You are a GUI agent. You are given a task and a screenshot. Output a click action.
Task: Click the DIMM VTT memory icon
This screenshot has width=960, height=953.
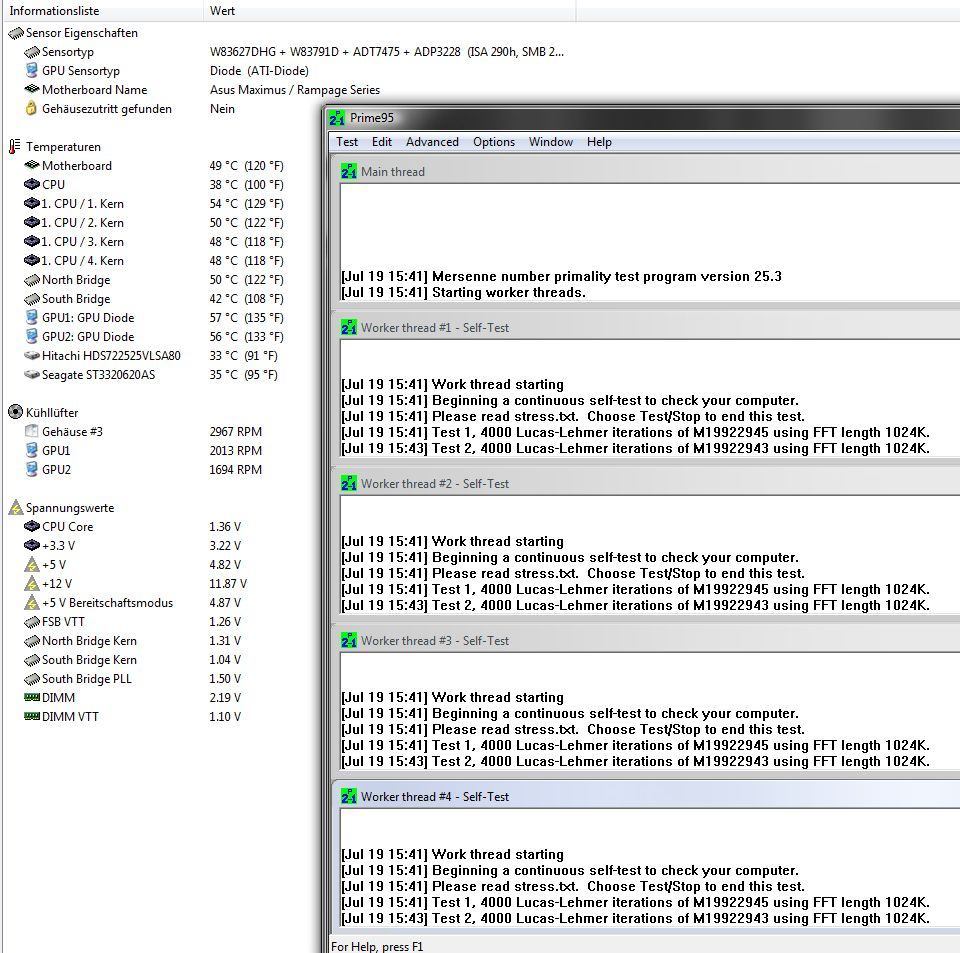pyautogui.click(x=32, y=716)
